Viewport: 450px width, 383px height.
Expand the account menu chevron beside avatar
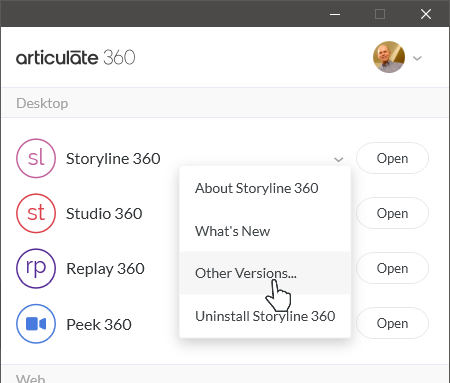(x=417, y=58)
